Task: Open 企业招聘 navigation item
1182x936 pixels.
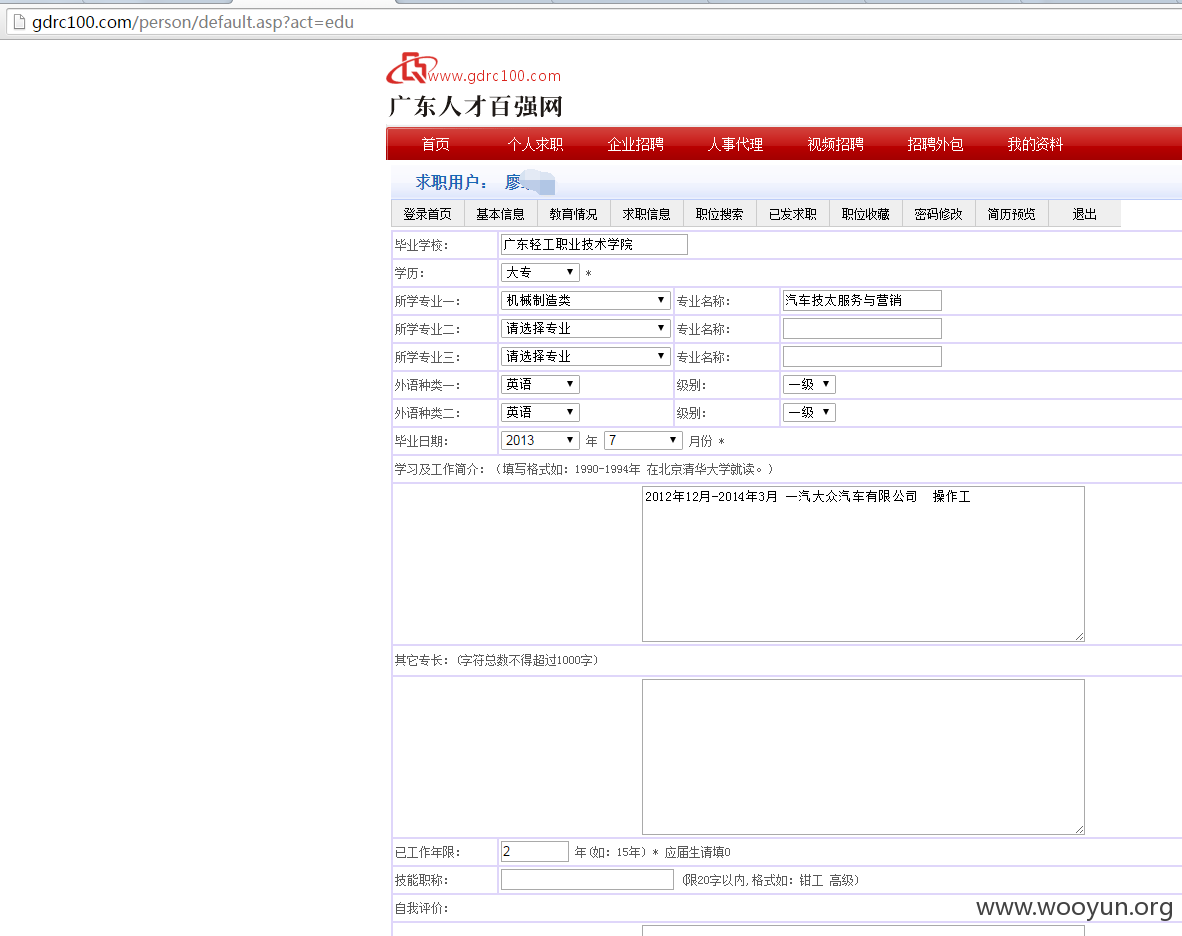Action: pos(635,144)
